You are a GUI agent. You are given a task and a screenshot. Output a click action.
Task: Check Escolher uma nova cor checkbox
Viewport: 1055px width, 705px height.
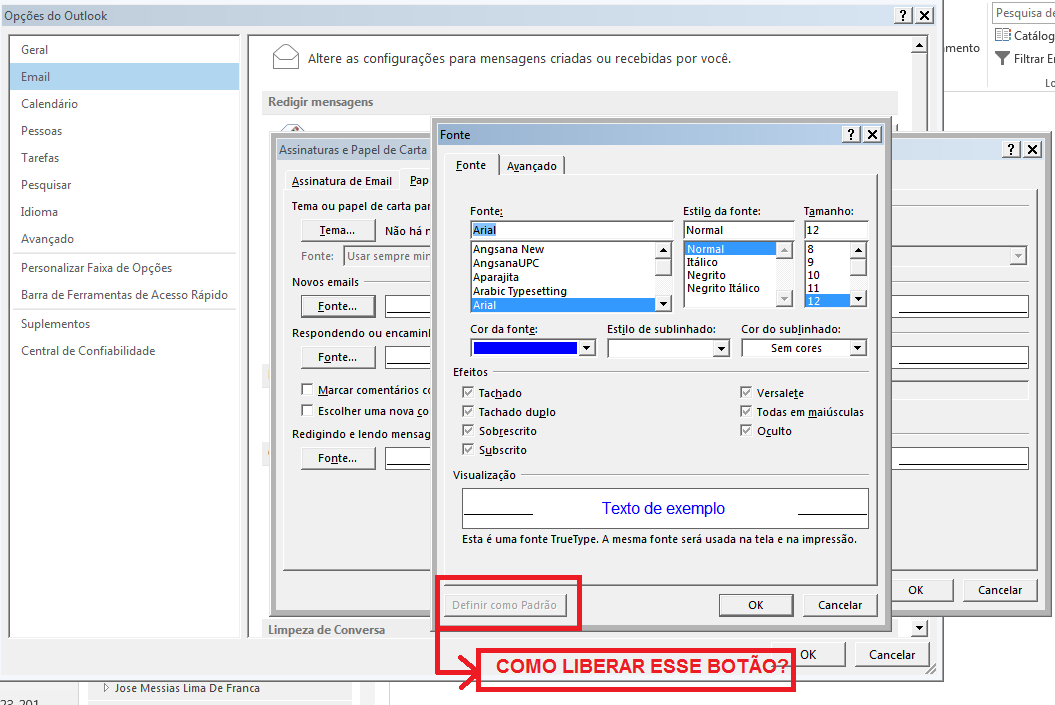(307, 410)
